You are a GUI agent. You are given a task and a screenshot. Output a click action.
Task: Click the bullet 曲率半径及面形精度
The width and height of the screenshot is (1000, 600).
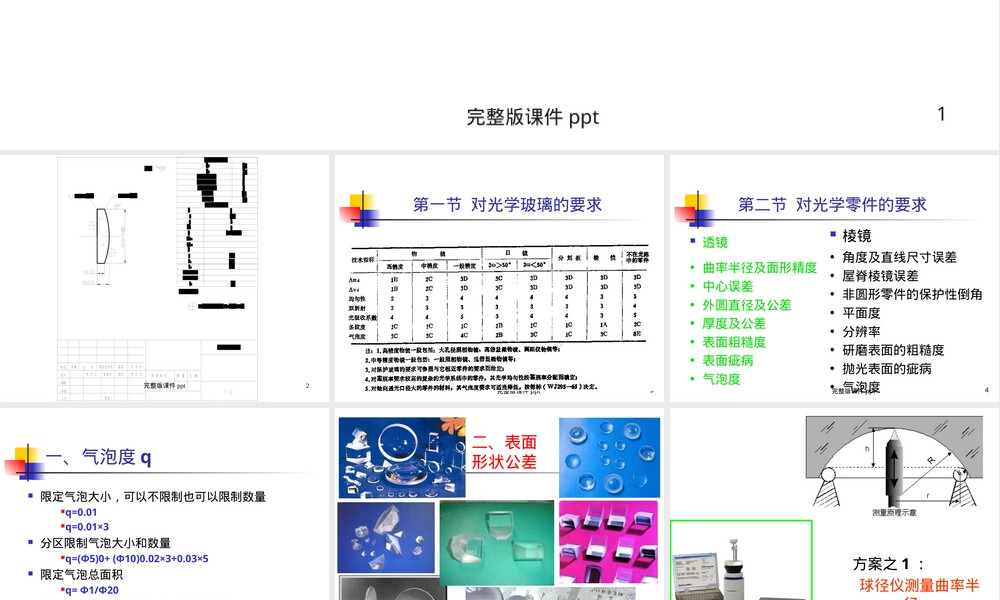(760, 268)
